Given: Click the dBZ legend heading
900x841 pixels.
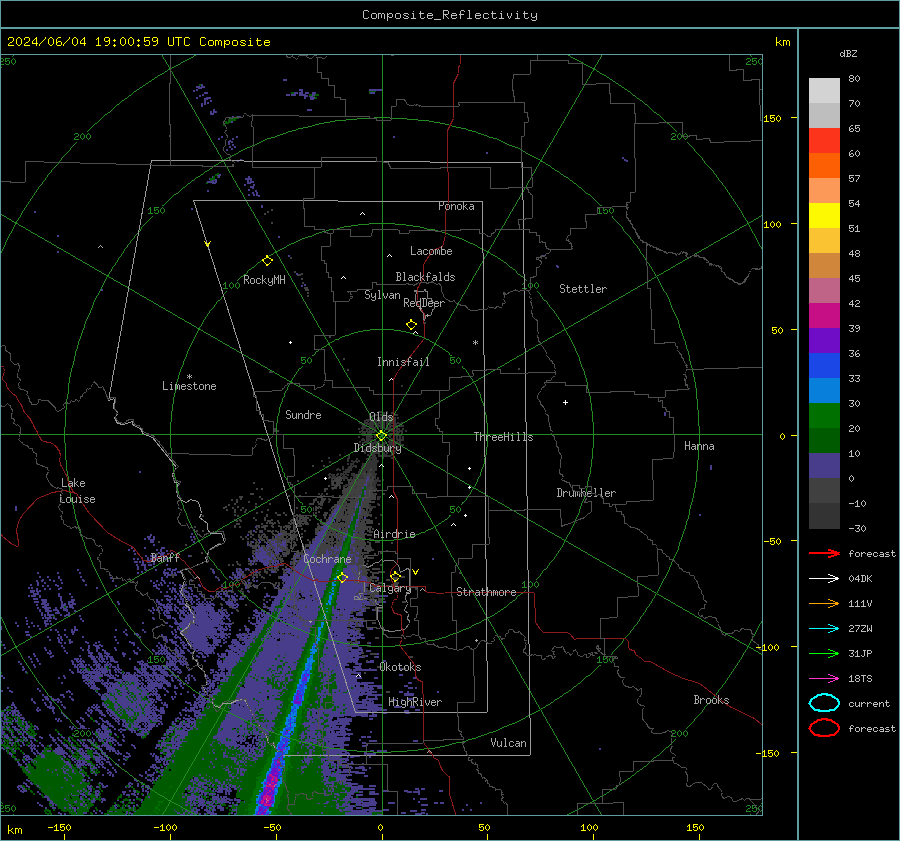Looking at the screenshot, I should (848, 53).
